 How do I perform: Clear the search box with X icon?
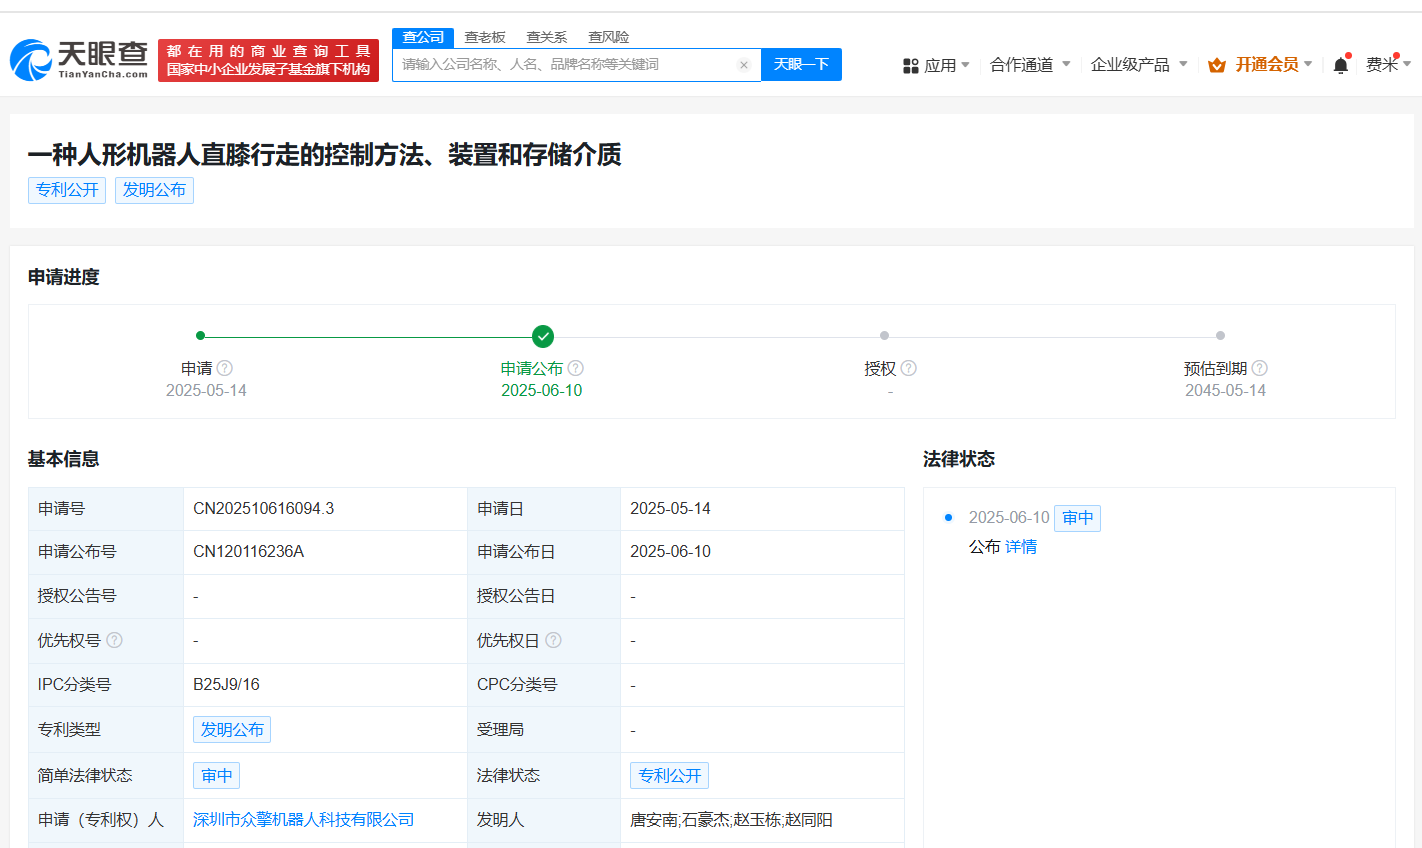click(744, 65)
